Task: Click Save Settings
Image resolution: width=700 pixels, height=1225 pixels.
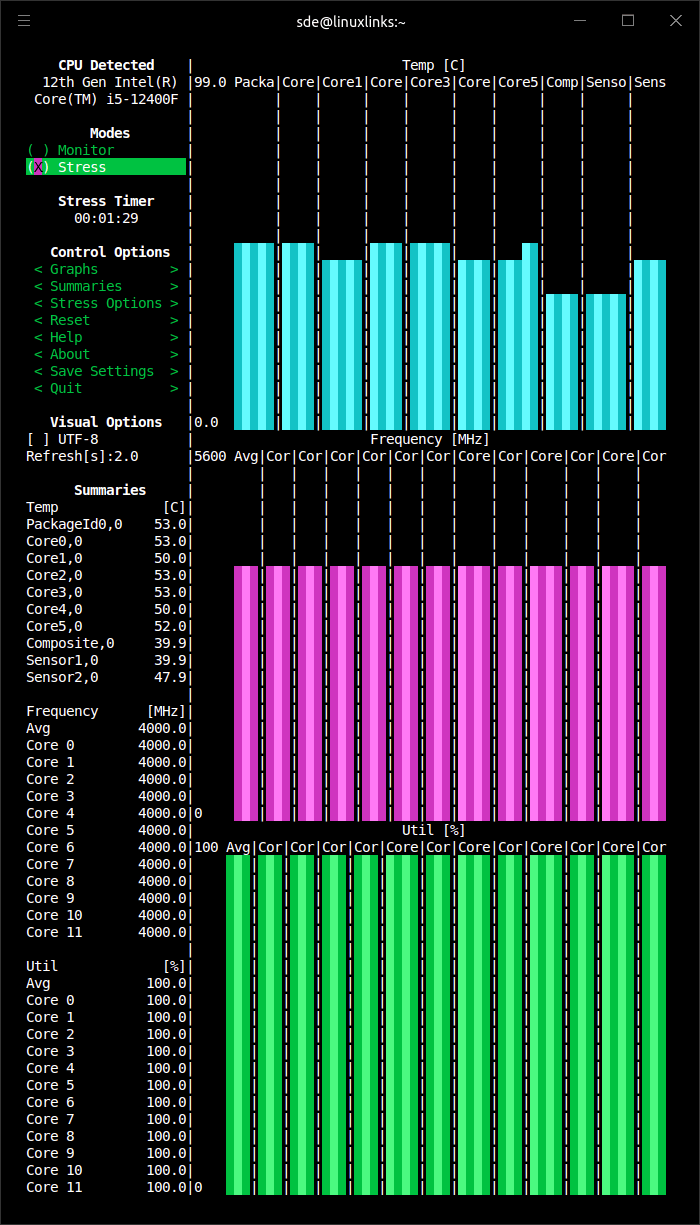Action: (106, 371)
